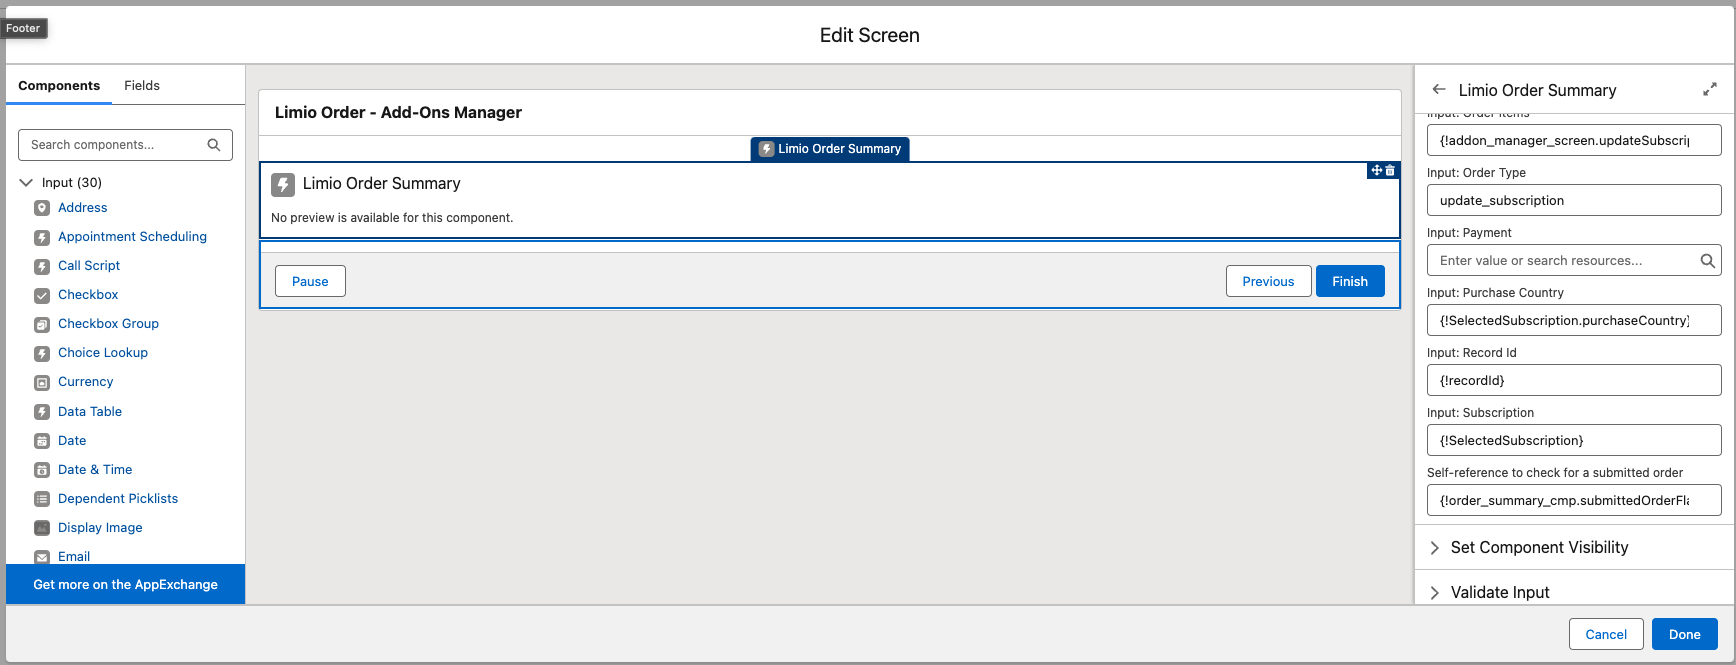
Task: Select the Data Table component
Action: 90,411
